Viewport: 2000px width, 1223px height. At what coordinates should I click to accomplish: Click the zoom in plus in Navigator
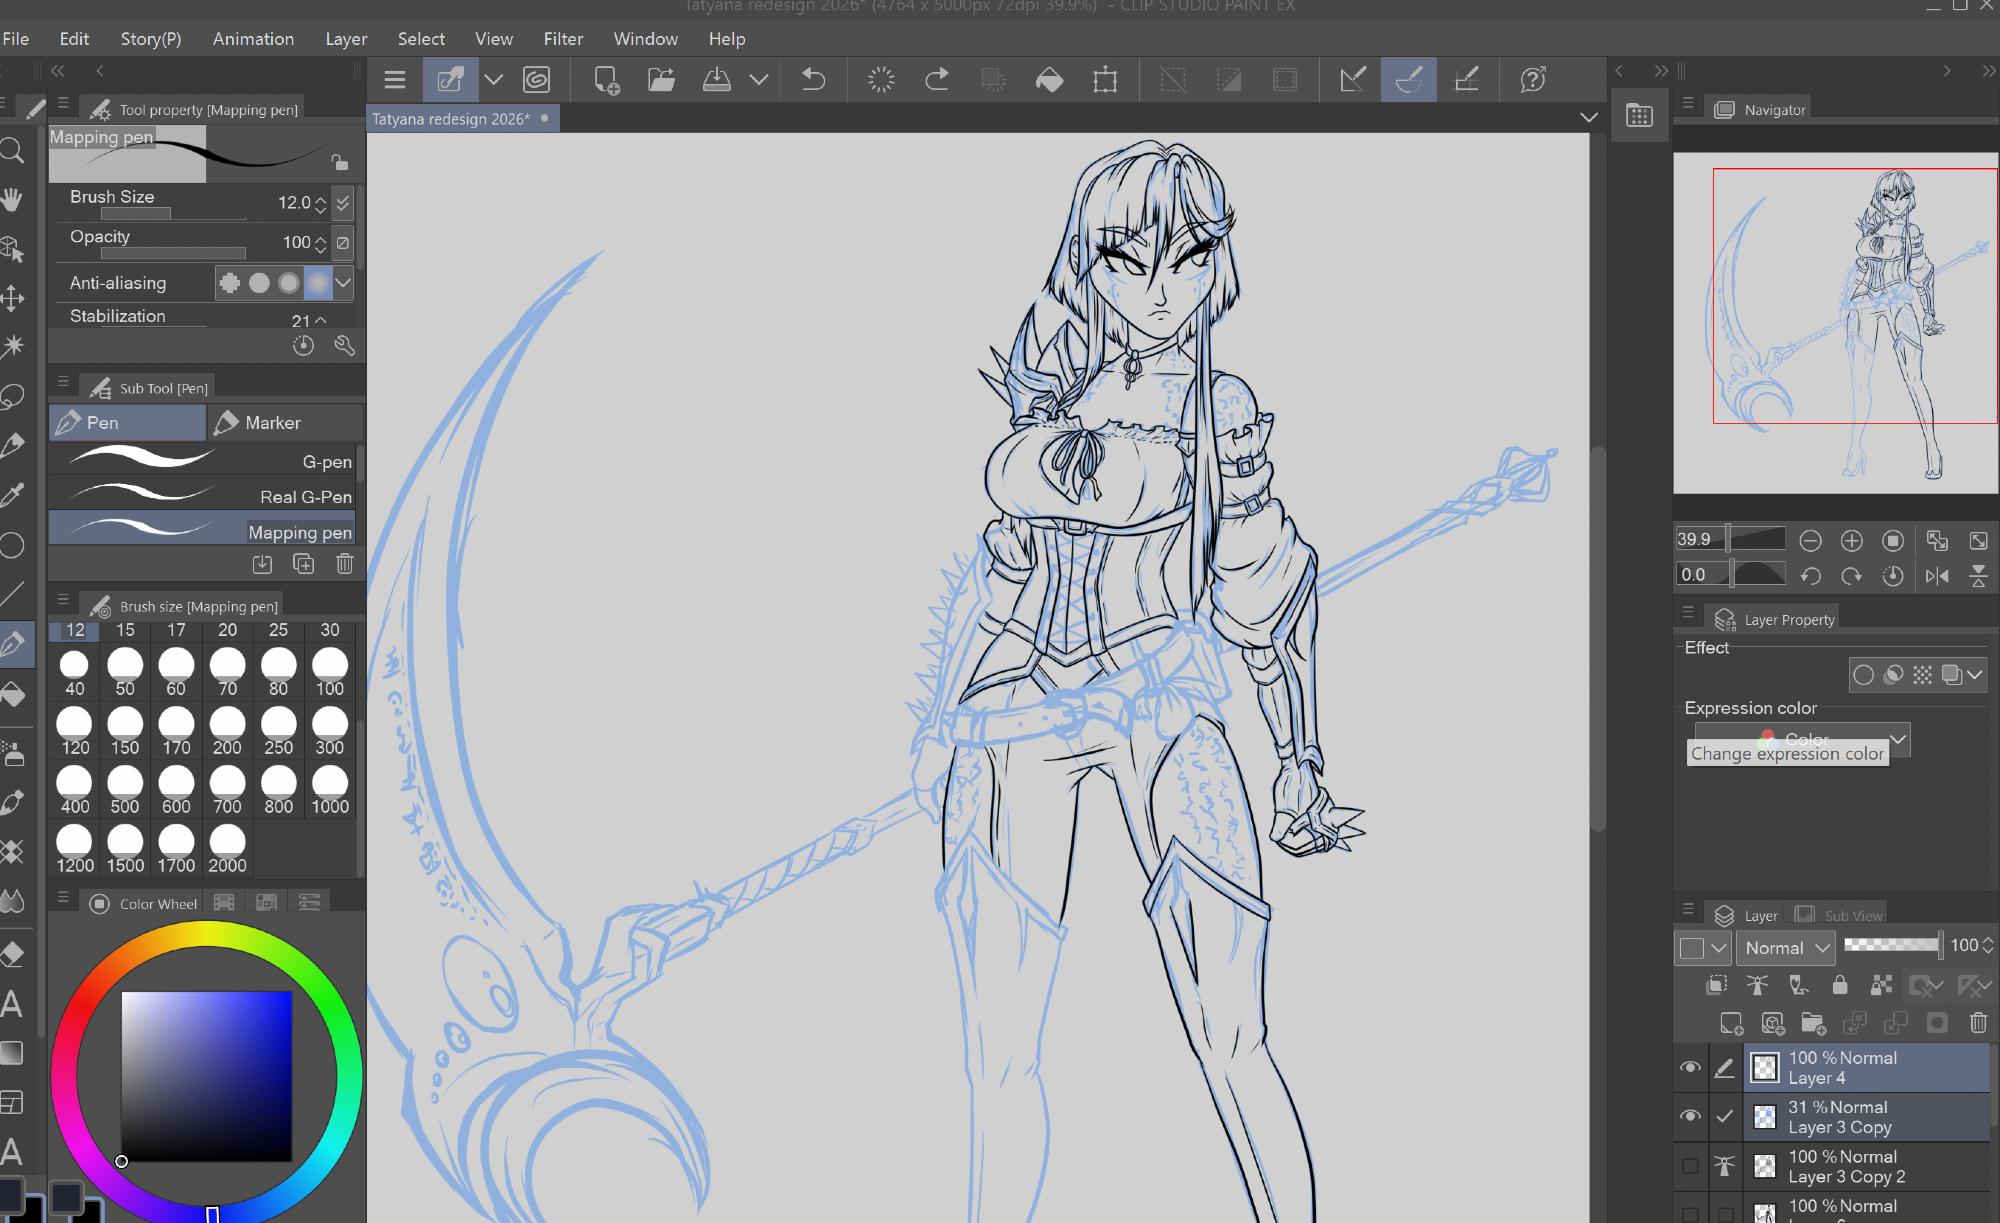click(x=1852, y=541)
